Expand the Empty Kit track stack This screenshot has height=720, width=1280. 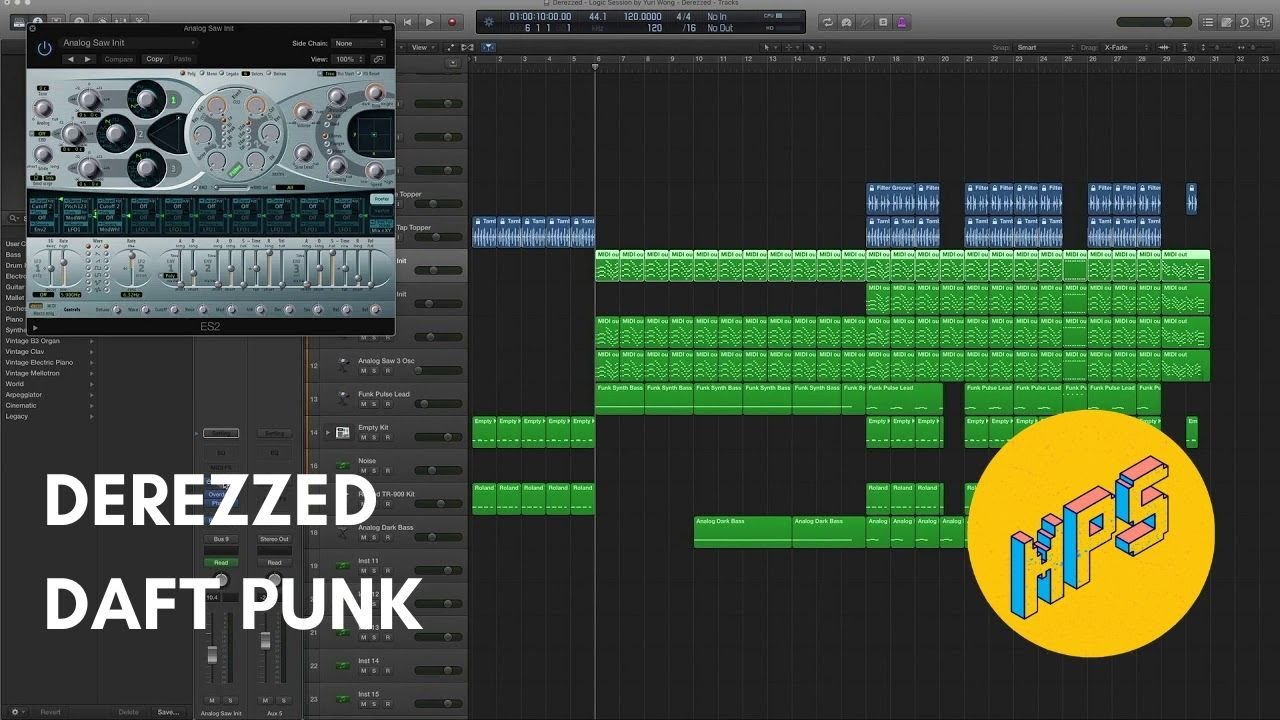pos(328,432)
